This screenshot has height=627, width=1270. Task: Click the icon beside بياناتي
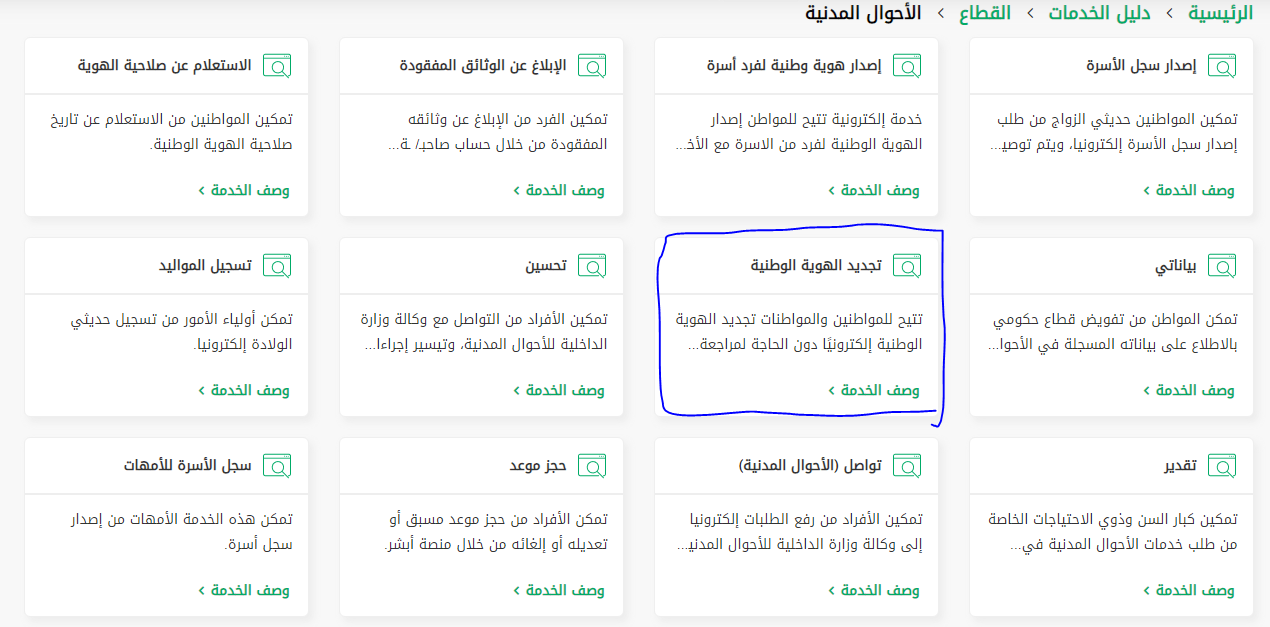coord(1222,266)
